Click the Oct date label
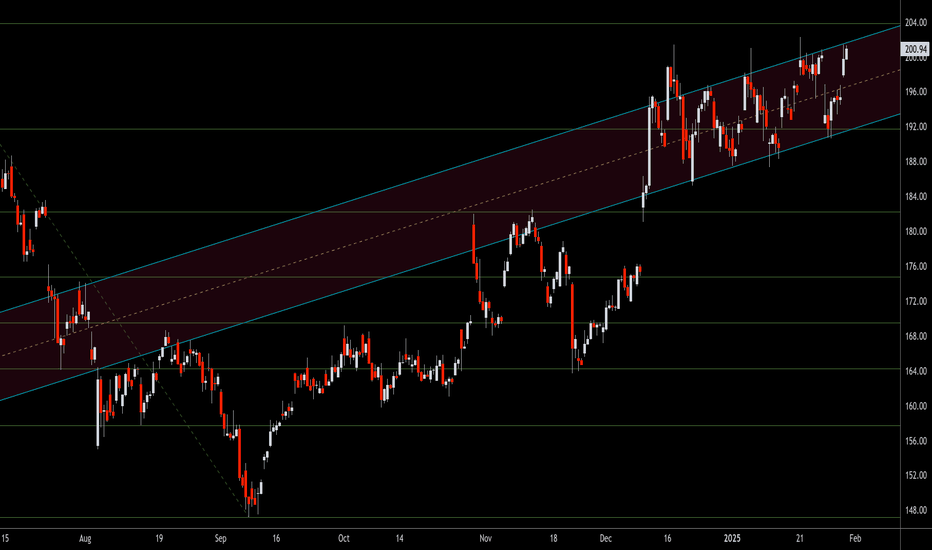 pos(344,539)
